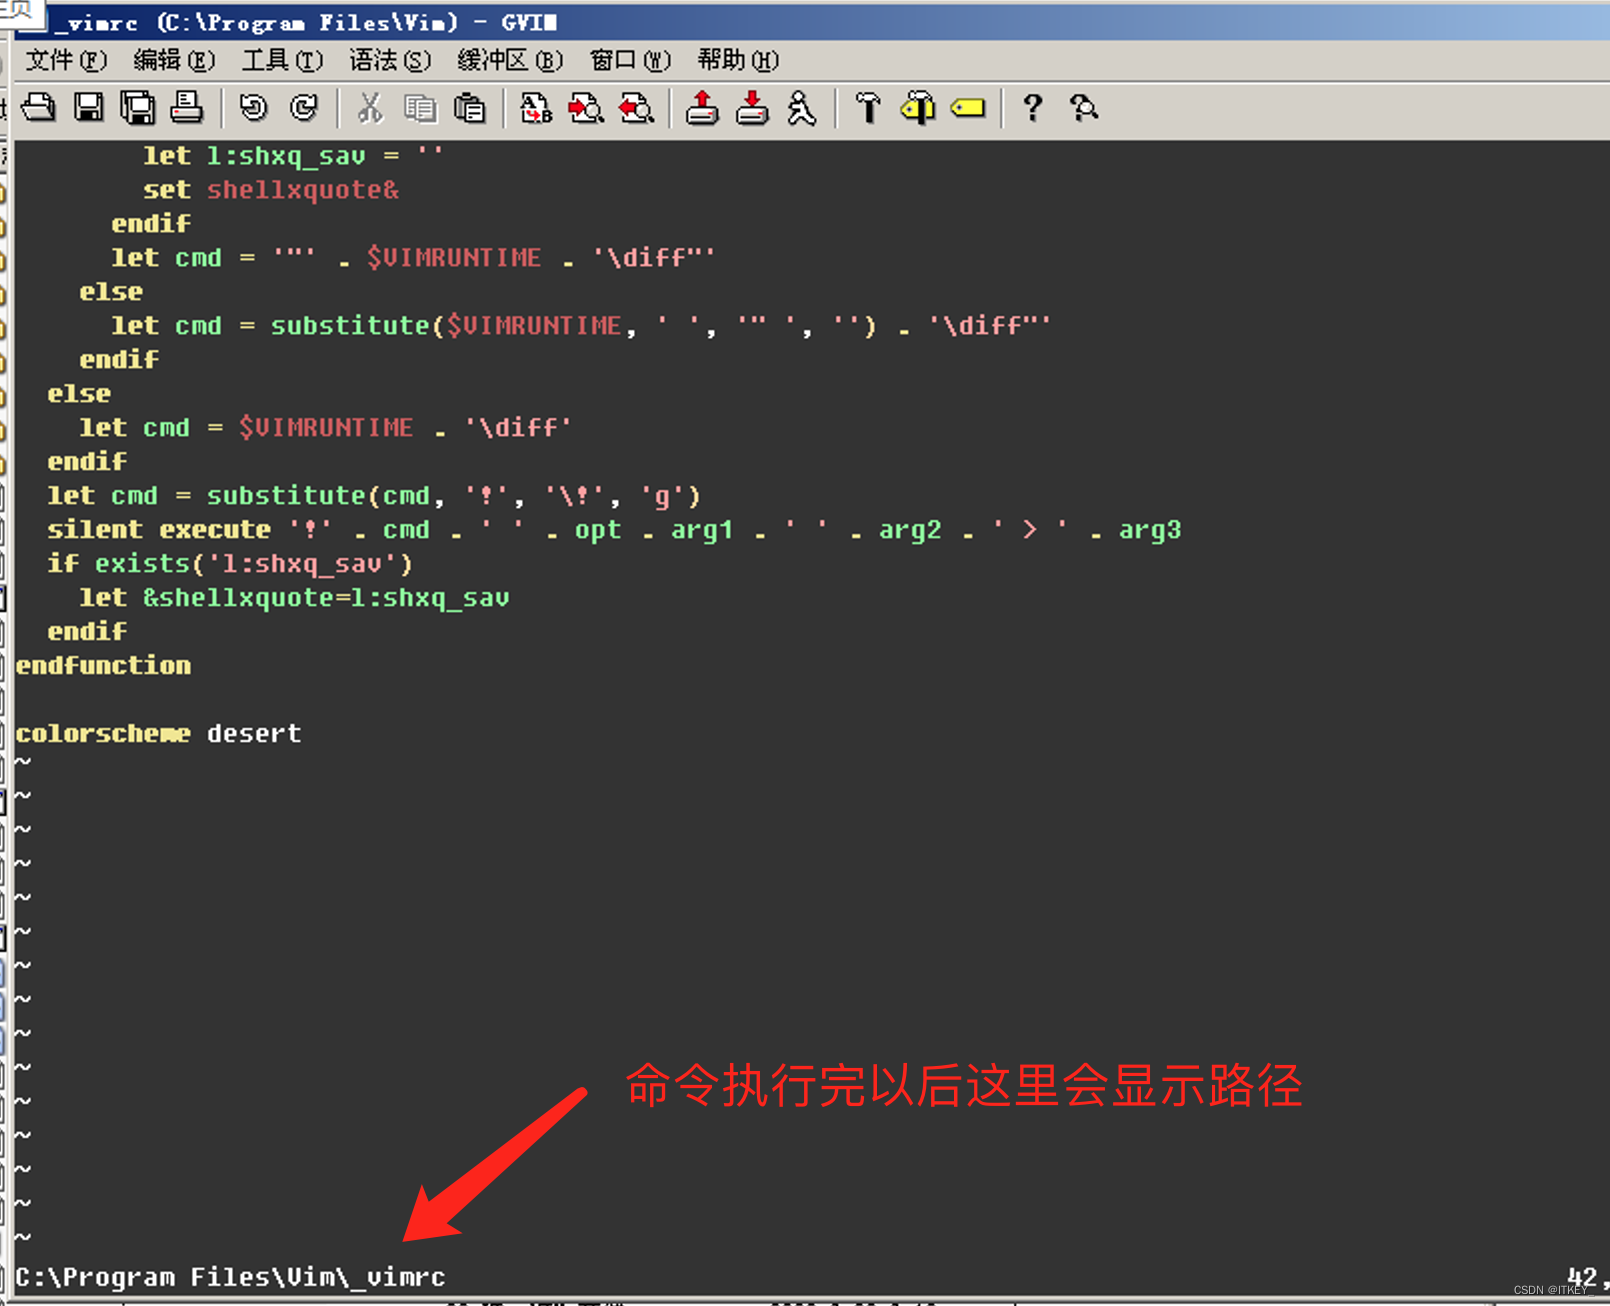Screen dimensions: 1610x1306
Task: Click the 'let l:shxq_sav' line
Action: pos(293,155)
